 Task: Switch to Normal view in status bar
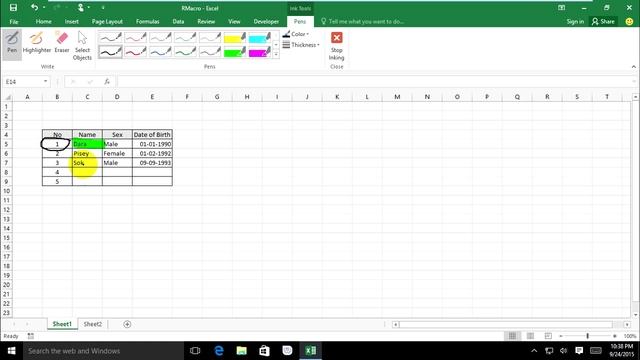point(512,336)
